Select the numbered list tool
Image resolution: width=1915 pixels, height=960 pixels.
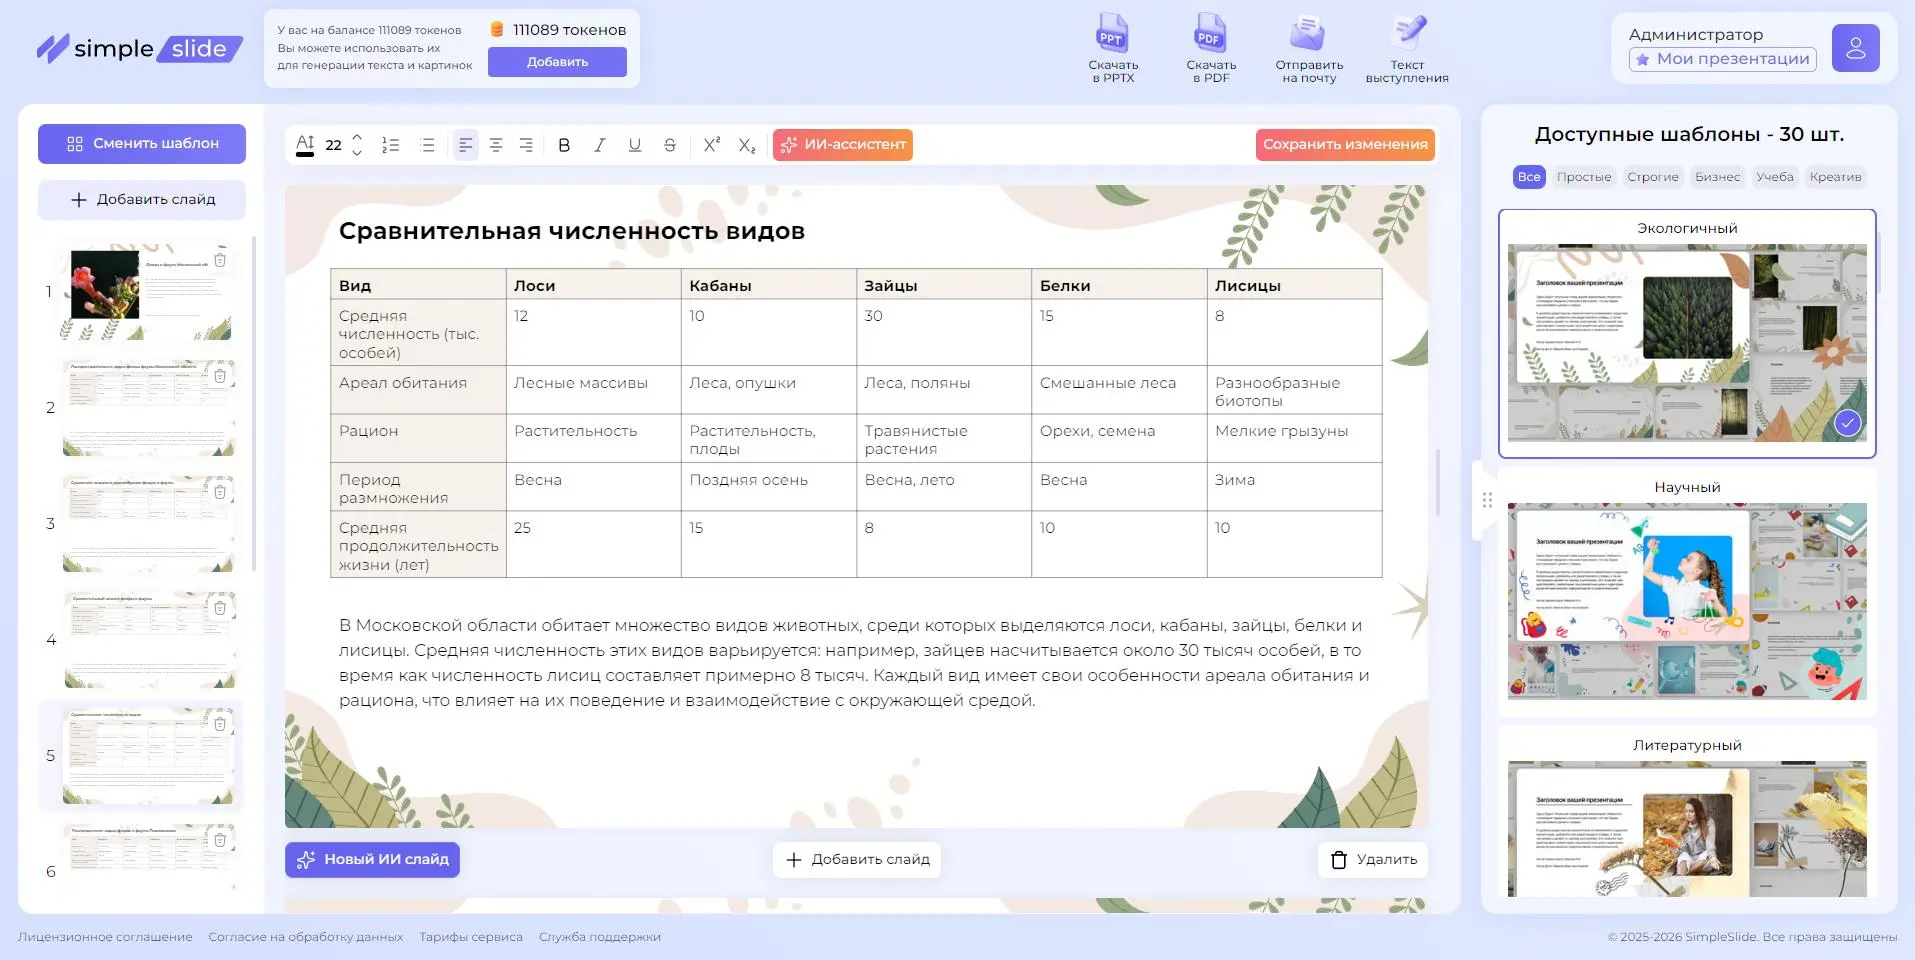(x=390, y=145)
